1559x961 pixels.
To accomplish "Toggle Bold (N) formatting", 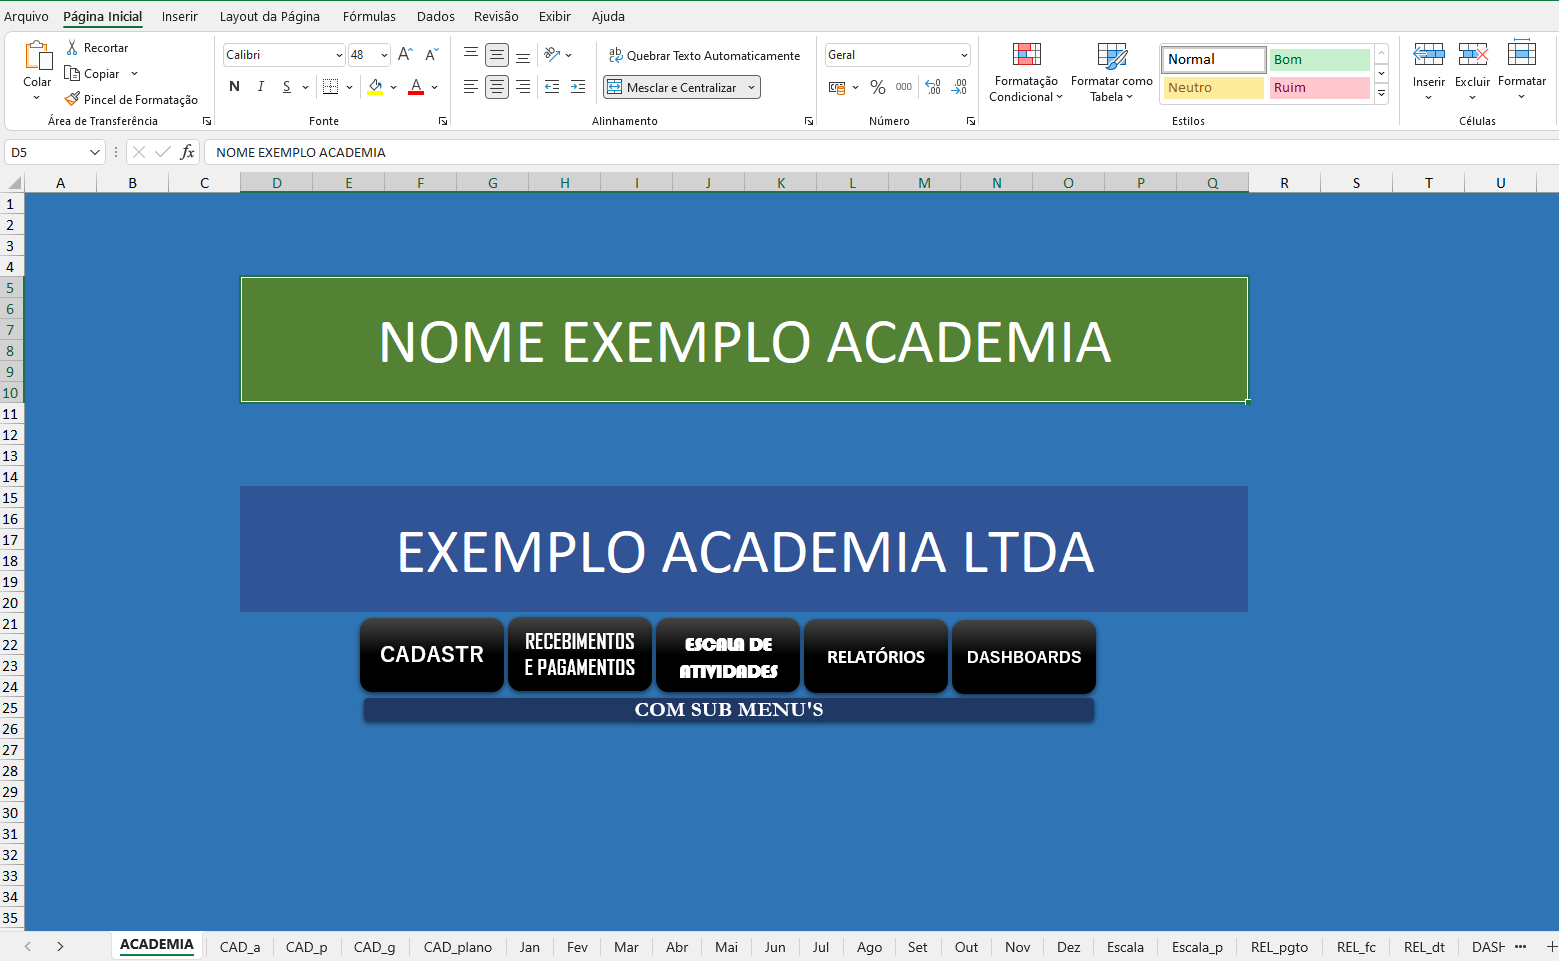I will point(235,87).
